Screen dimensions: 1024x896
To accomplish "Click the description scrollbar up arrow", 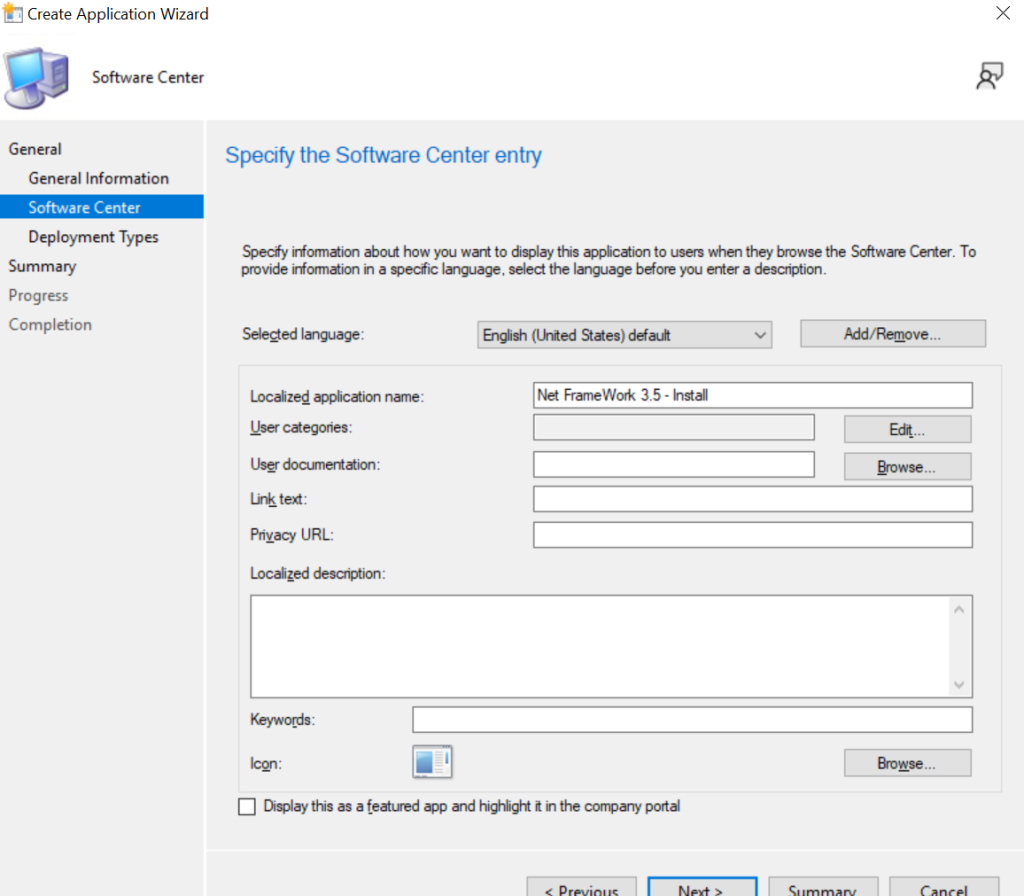I will pyautogui.click(x=959, y=609).
